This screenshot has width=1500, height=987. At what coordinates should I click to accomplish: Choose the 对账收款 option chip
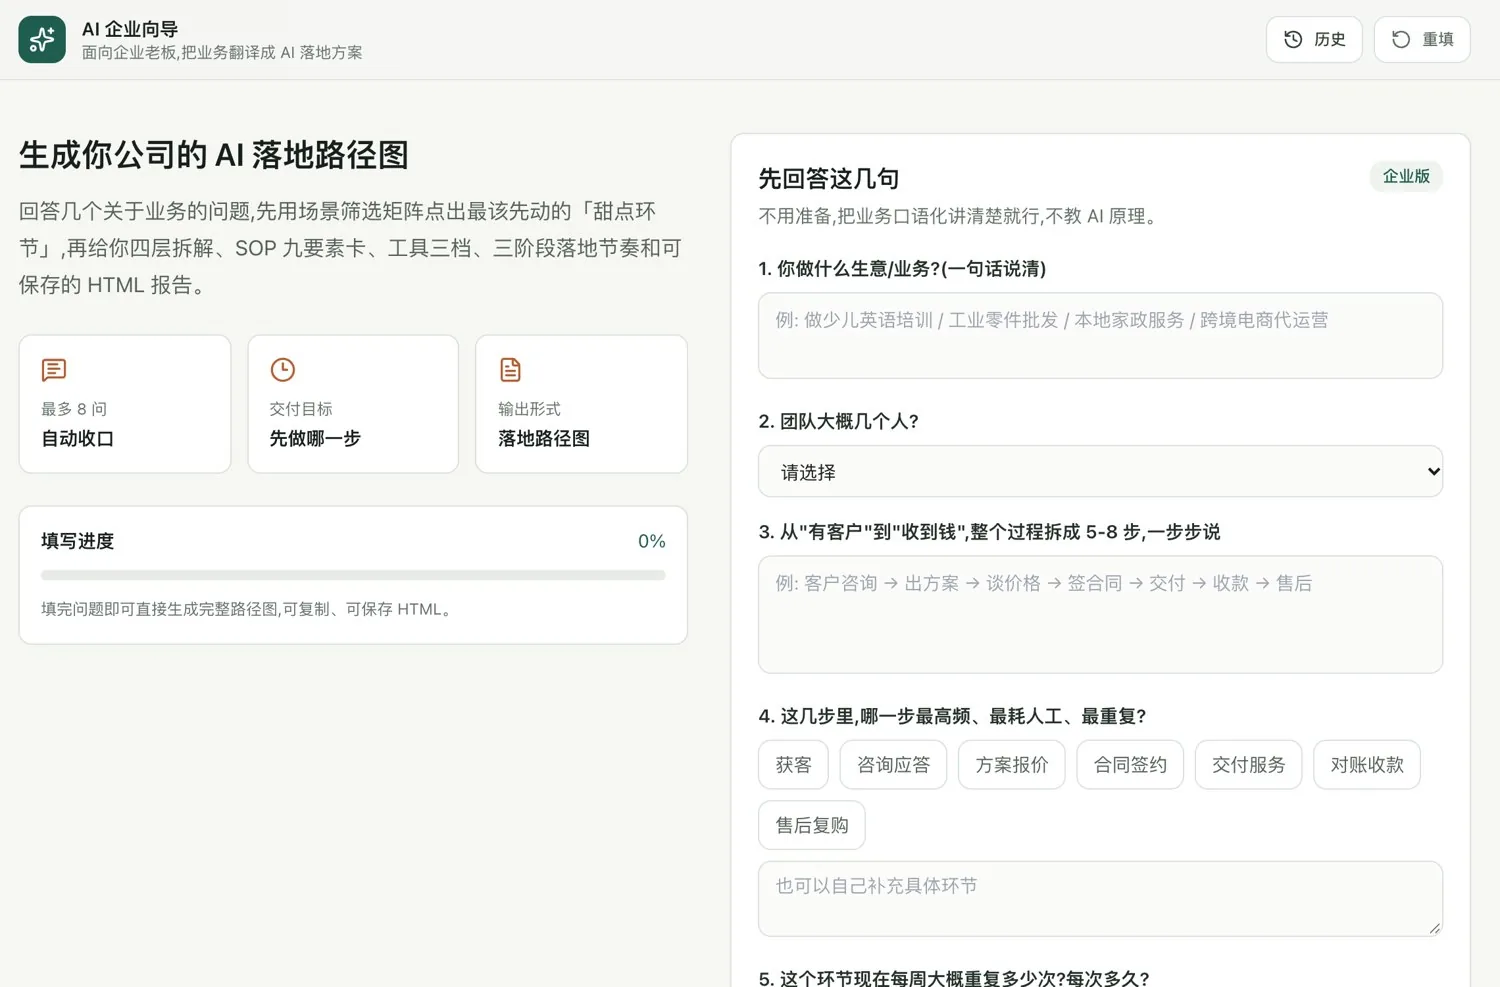pos(1367,765)
